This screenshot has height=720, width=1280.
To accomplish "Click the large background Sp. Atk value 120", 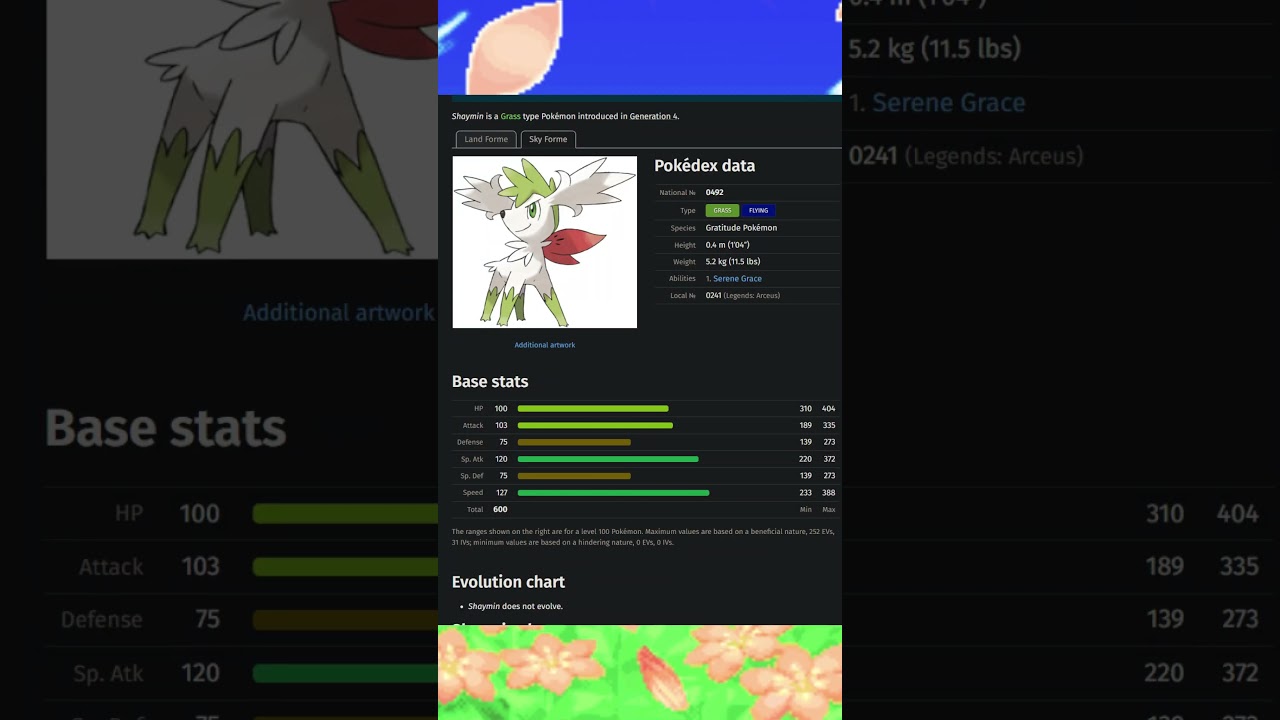I will coord(200,673).
